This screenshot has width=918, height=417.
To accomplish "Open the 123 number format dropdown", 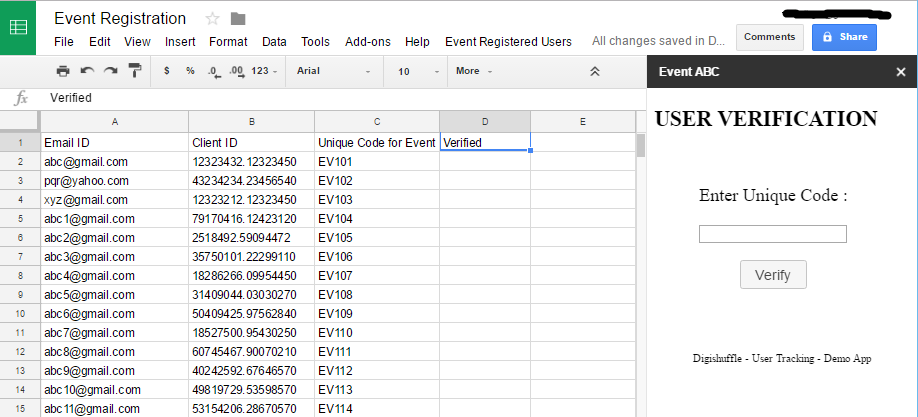I will [264, 71].
